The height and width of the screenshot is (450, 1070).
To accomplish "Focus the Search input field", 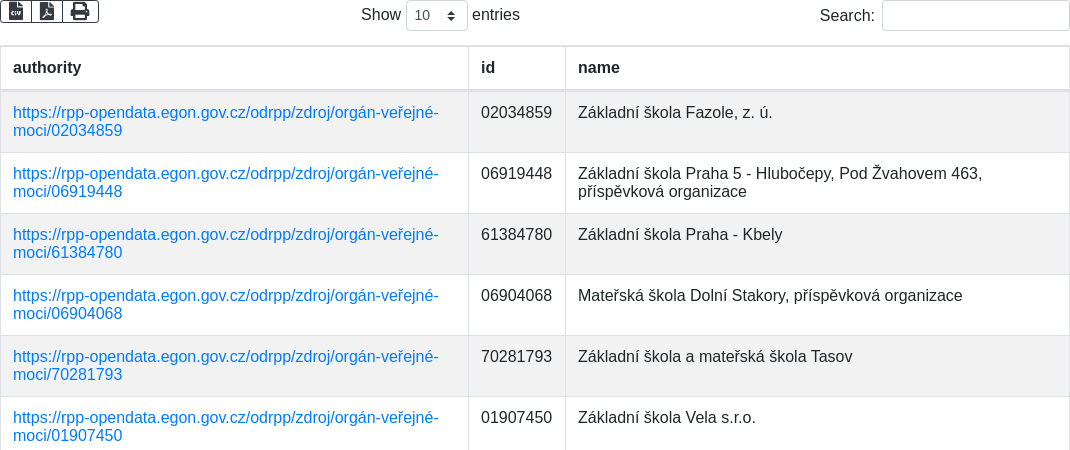I will click(975, 15).
